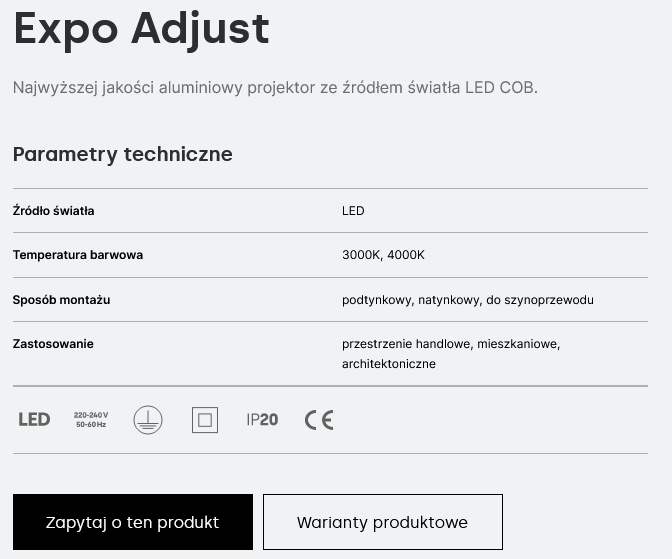Select the 'Temperatura barwowa' parameter label
Viewport: 672px width, 559px height.
coord(78,255)
